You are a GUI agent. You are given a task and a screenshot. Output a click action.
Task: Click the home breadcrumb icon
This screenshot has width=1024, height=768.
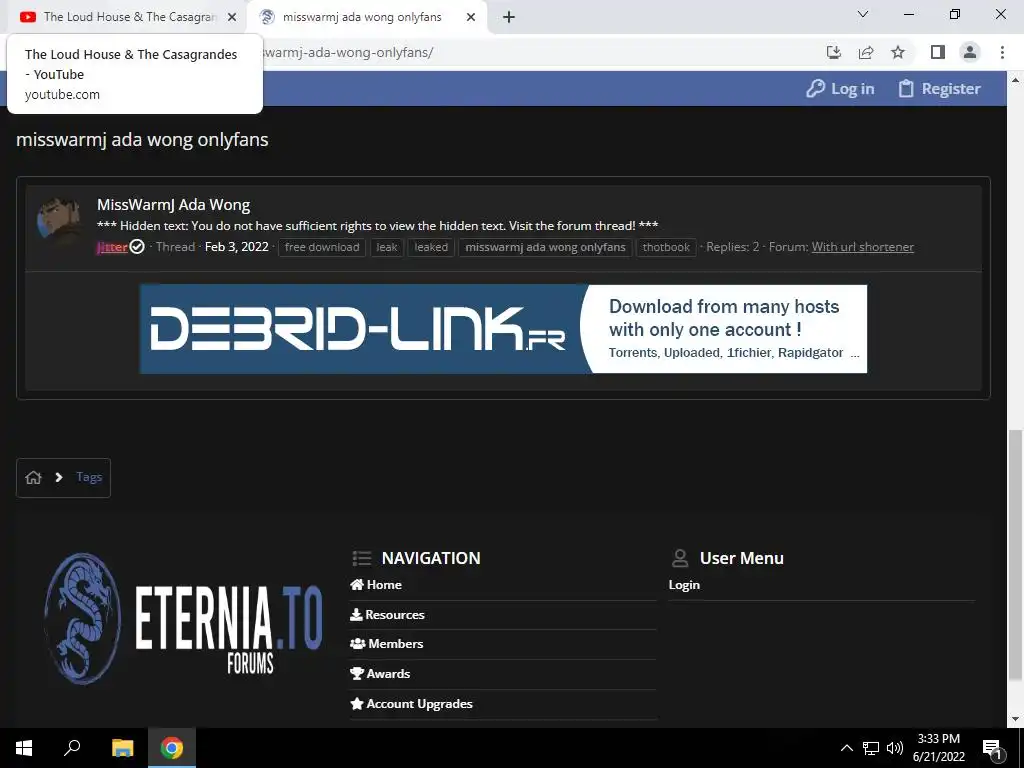click(33, 477)
